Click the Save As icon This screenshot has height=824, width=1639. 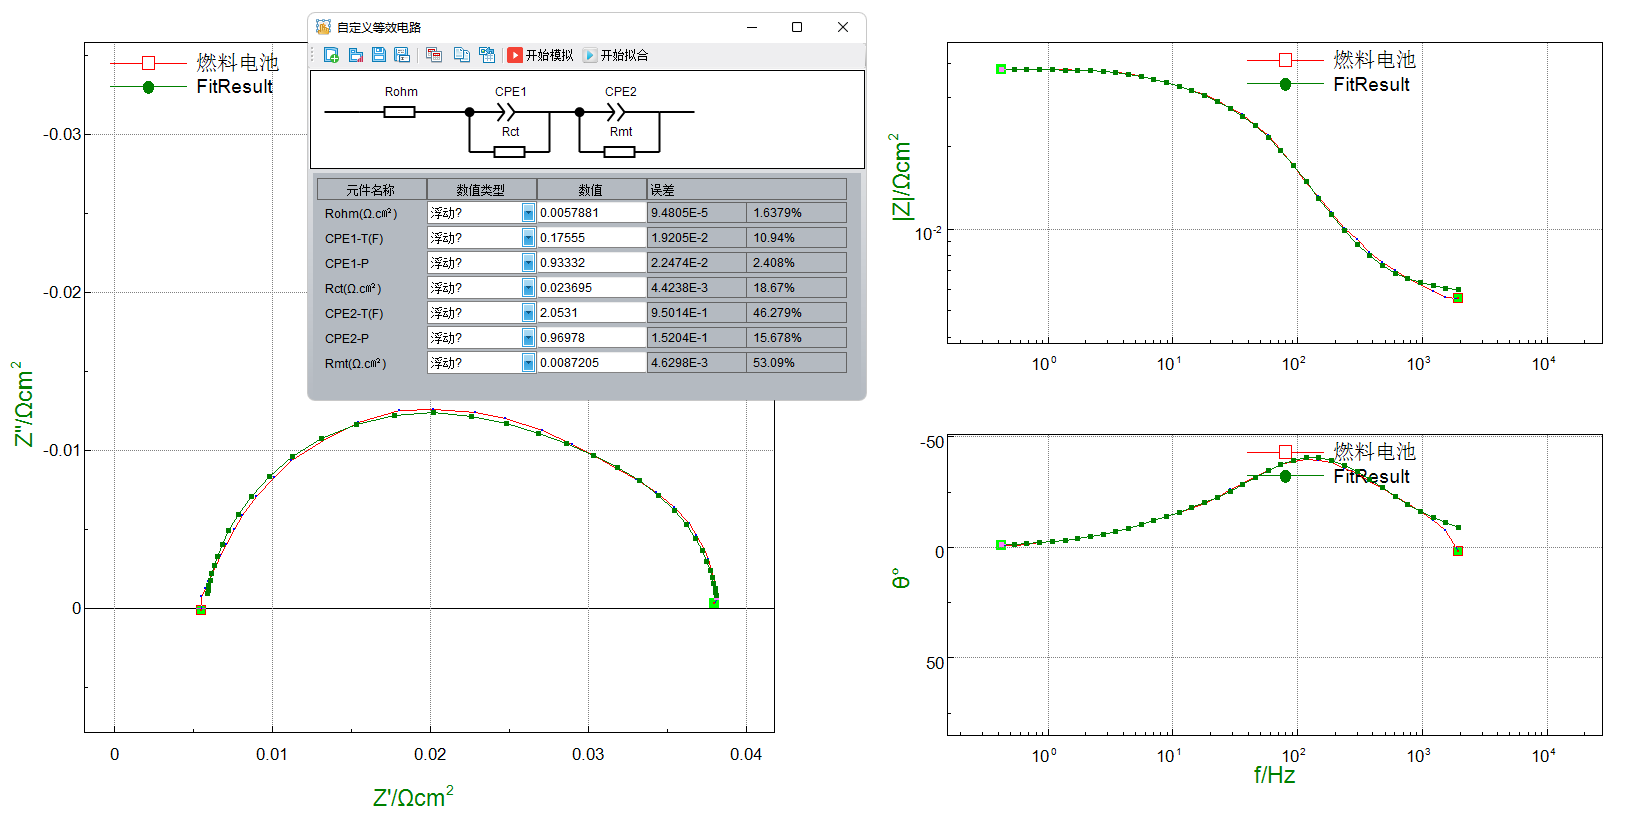402,55
